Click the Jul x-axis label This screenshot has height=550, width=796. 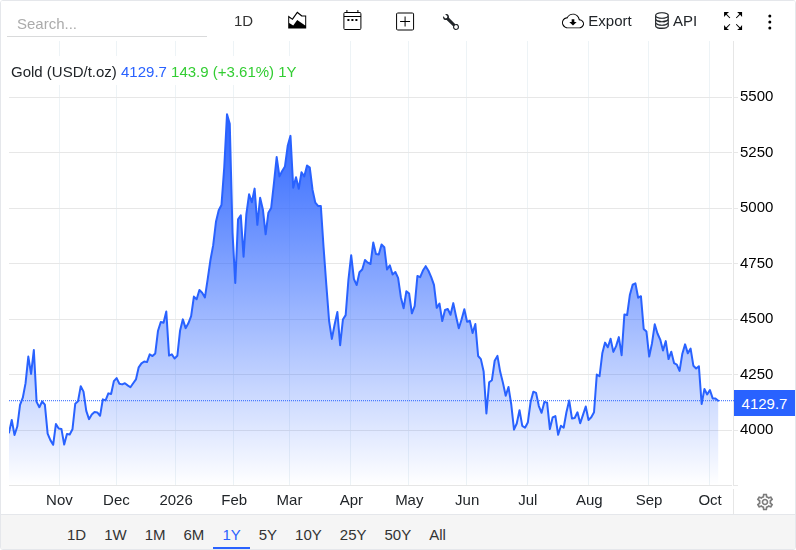527,500
